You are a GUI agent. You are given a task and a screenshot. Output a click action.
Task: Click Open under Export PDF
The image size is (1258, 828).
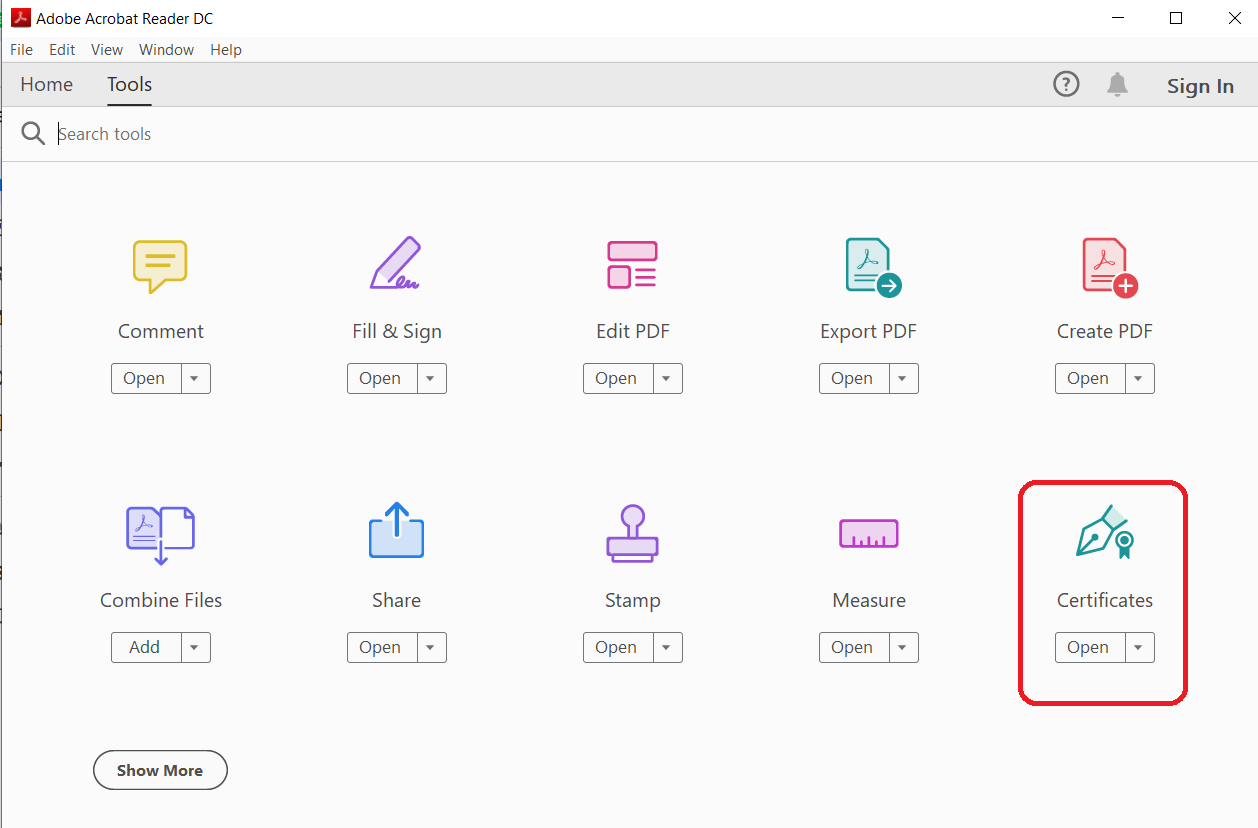pos(853,379)
